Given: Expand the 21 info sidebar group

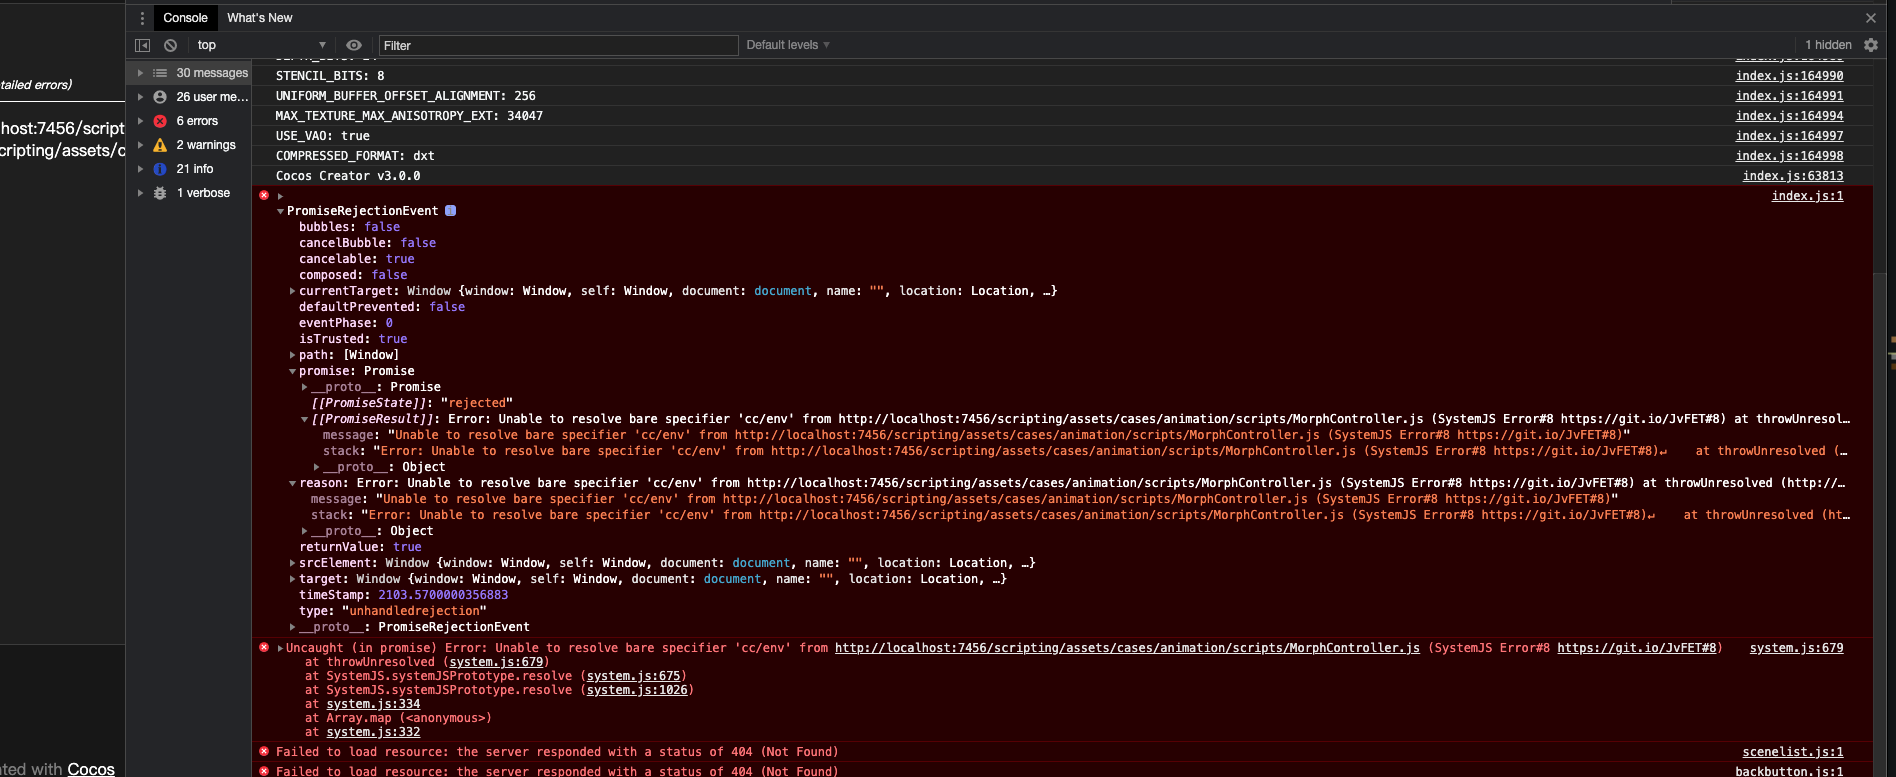Looking at the screenshot, I should pos(140,169).
